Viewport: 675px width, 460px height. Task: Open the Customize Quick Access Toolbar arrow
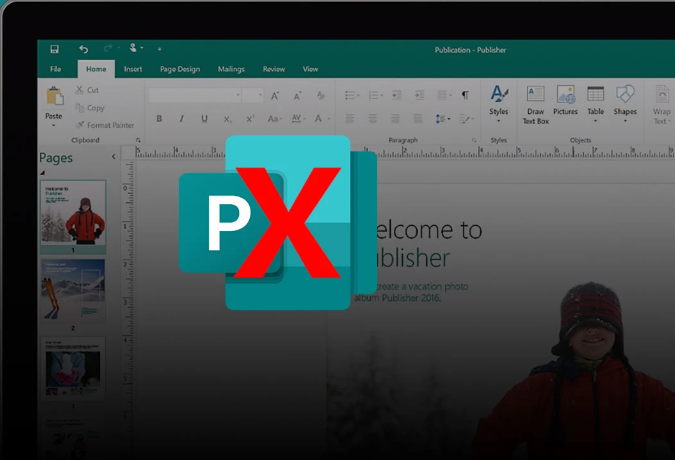(159, 49)
